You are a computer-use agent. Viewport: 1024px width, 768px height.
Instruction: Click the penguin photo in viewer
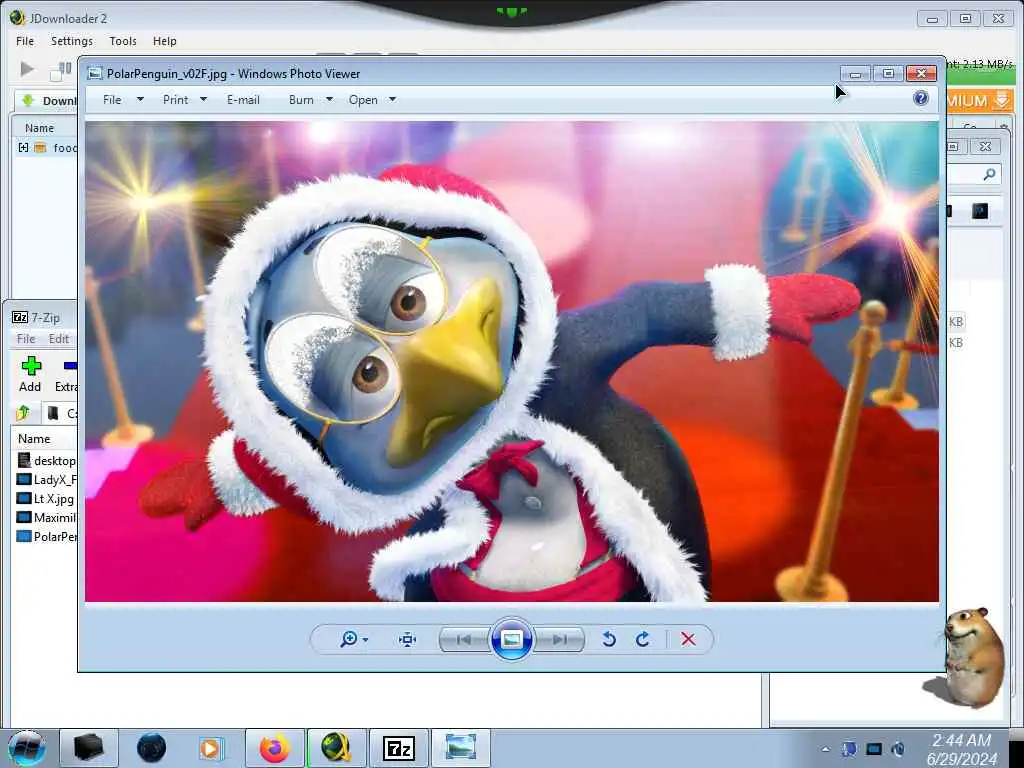511,361
